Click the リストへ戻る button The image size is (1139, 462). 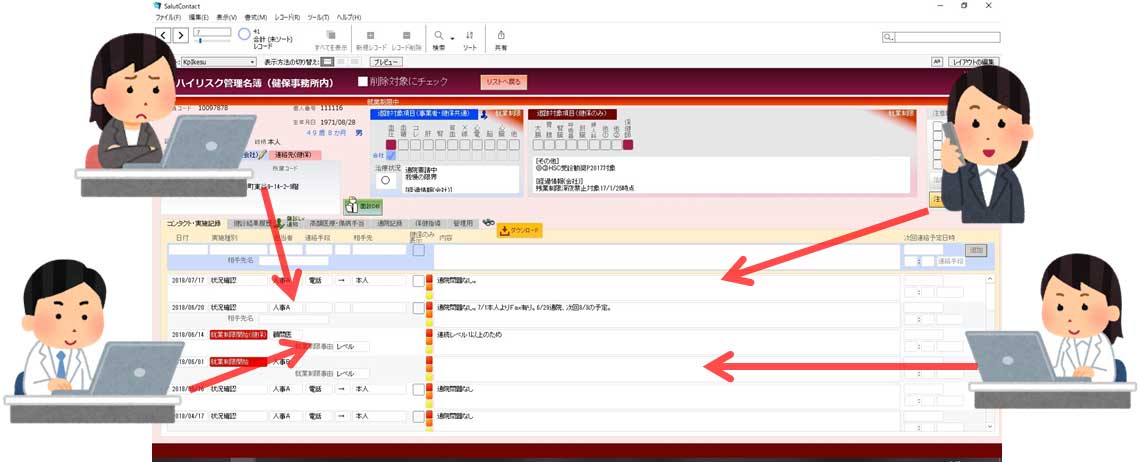[505, 81]
